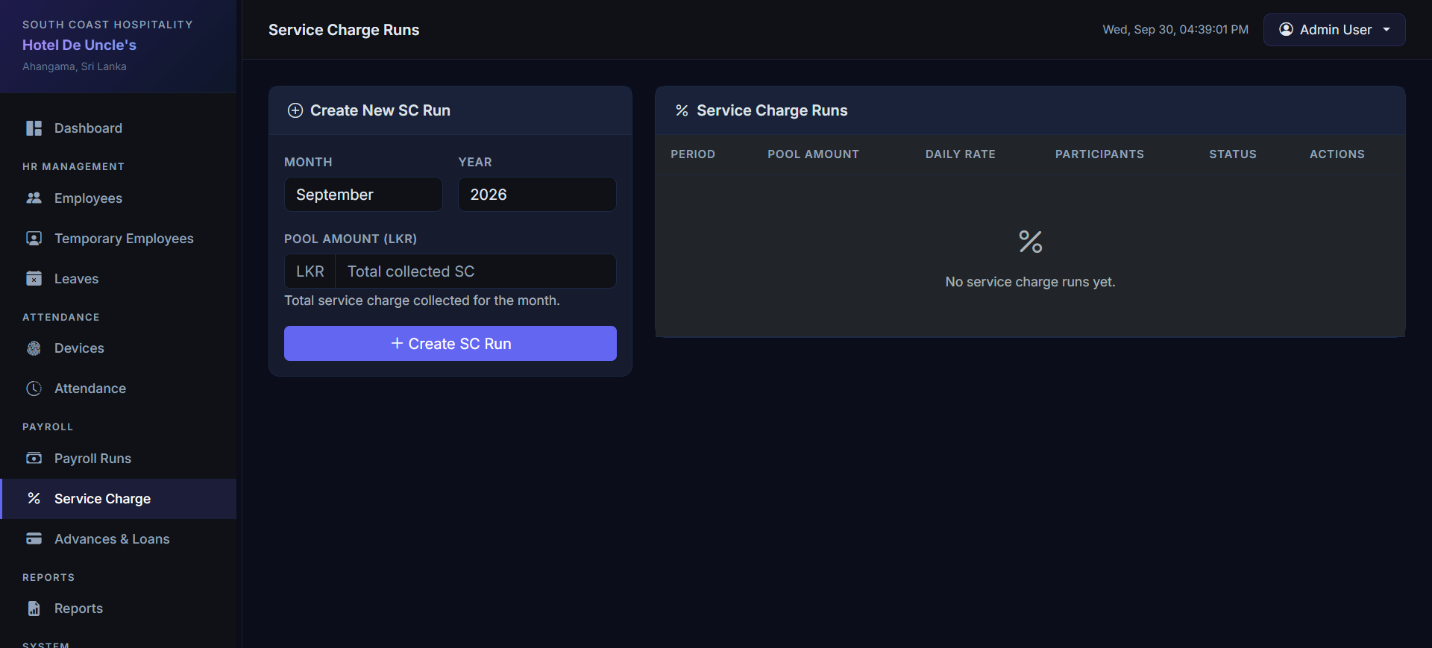
Task: Click the Advances & Loans card icon
Action: [x=34, y=538]
